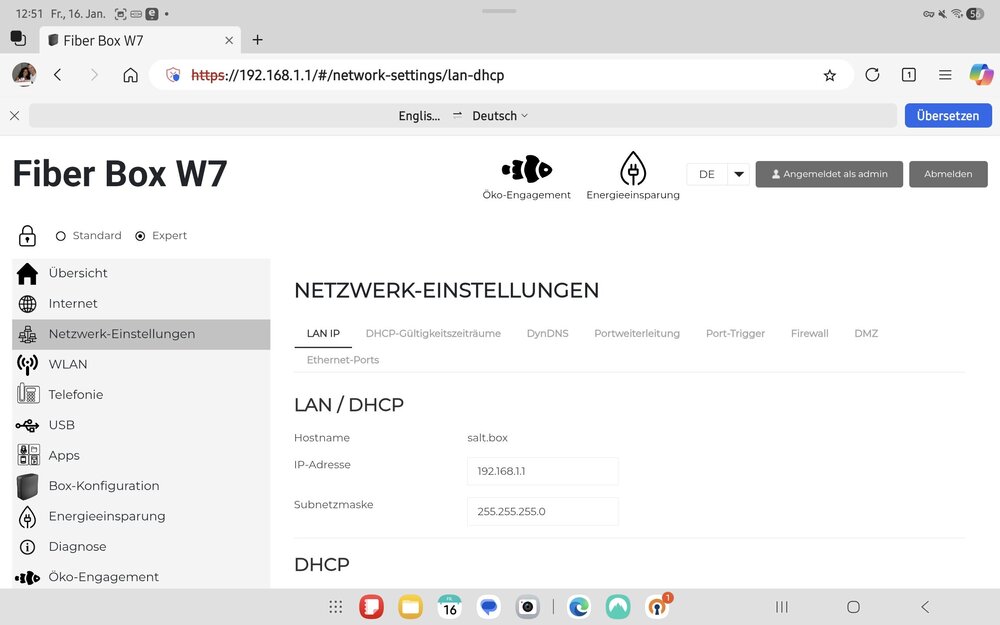Open a new browser tab

(x=257, y=40)
